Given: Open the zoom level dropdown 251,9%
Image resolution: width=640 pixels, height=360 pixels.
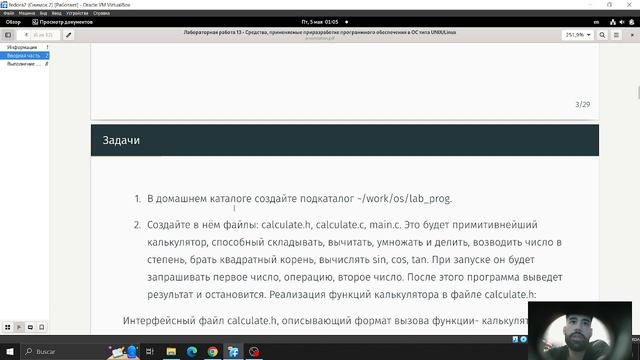Looking at the screenshot, I should pos(578,35).
